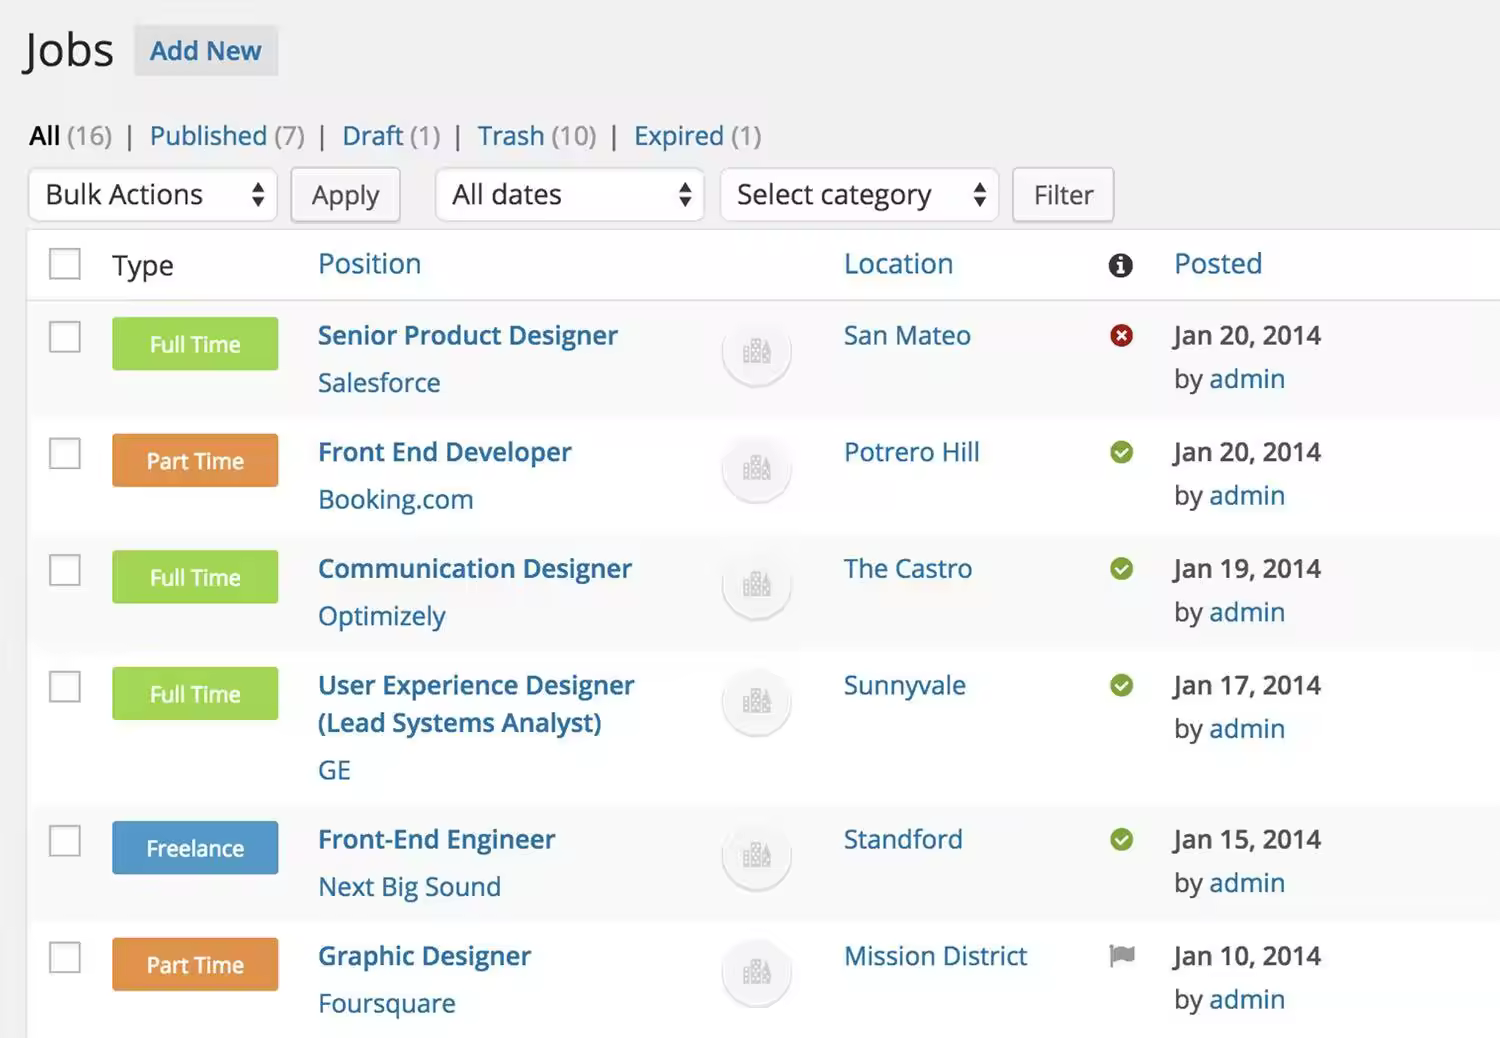This screenshot has height=1038, width=1500.
Task: Click the Booking.com company logo placeholder
Action: pyautogui.click(x=757, y=468)
